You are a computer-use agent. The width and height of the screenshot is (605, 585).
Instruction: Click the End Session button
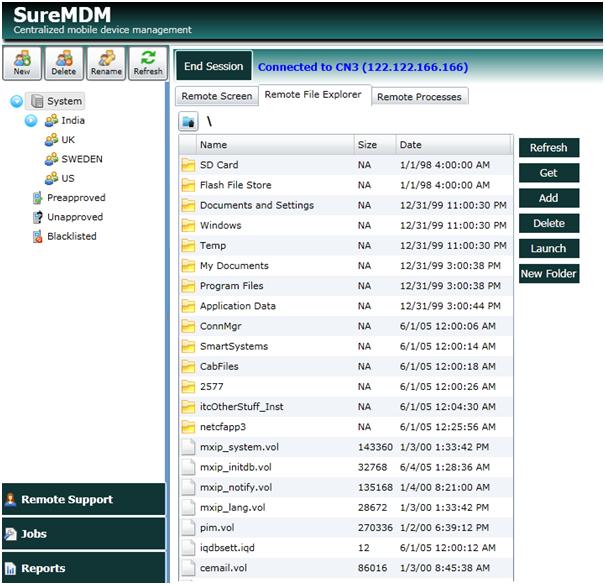[214, 66]
